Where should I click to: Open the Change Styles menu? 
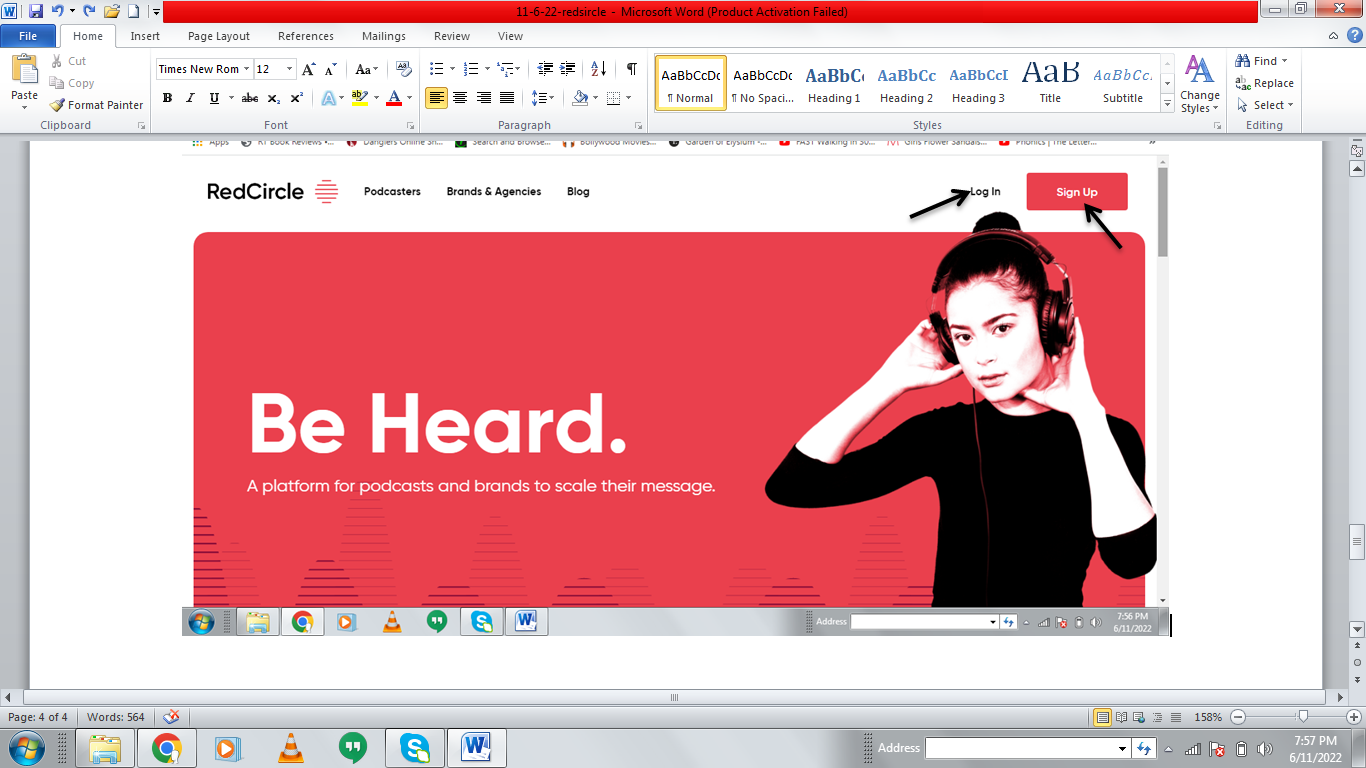tap(1199, 84)
